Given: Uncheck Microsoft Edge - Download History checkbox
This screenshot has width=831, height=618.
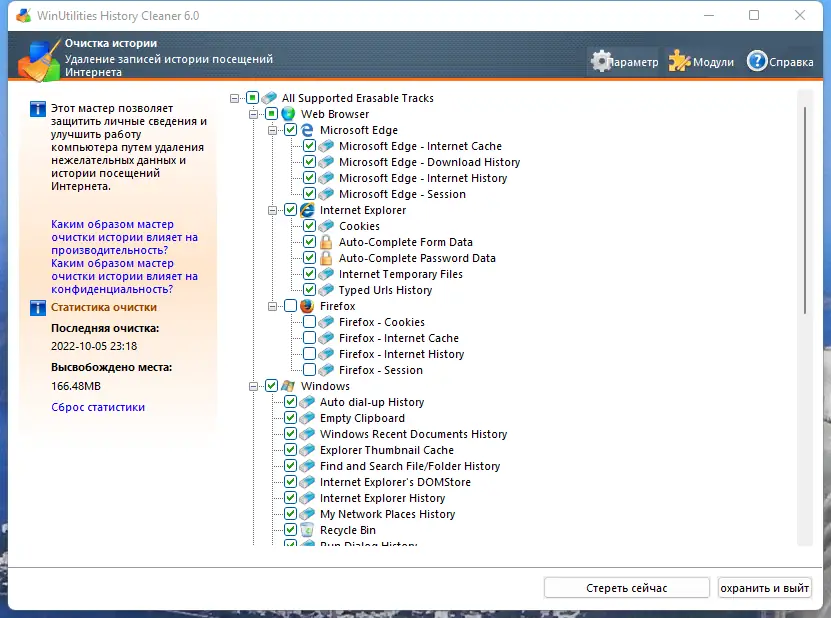Looking at the screenshot, I should [x=310, y=162].
